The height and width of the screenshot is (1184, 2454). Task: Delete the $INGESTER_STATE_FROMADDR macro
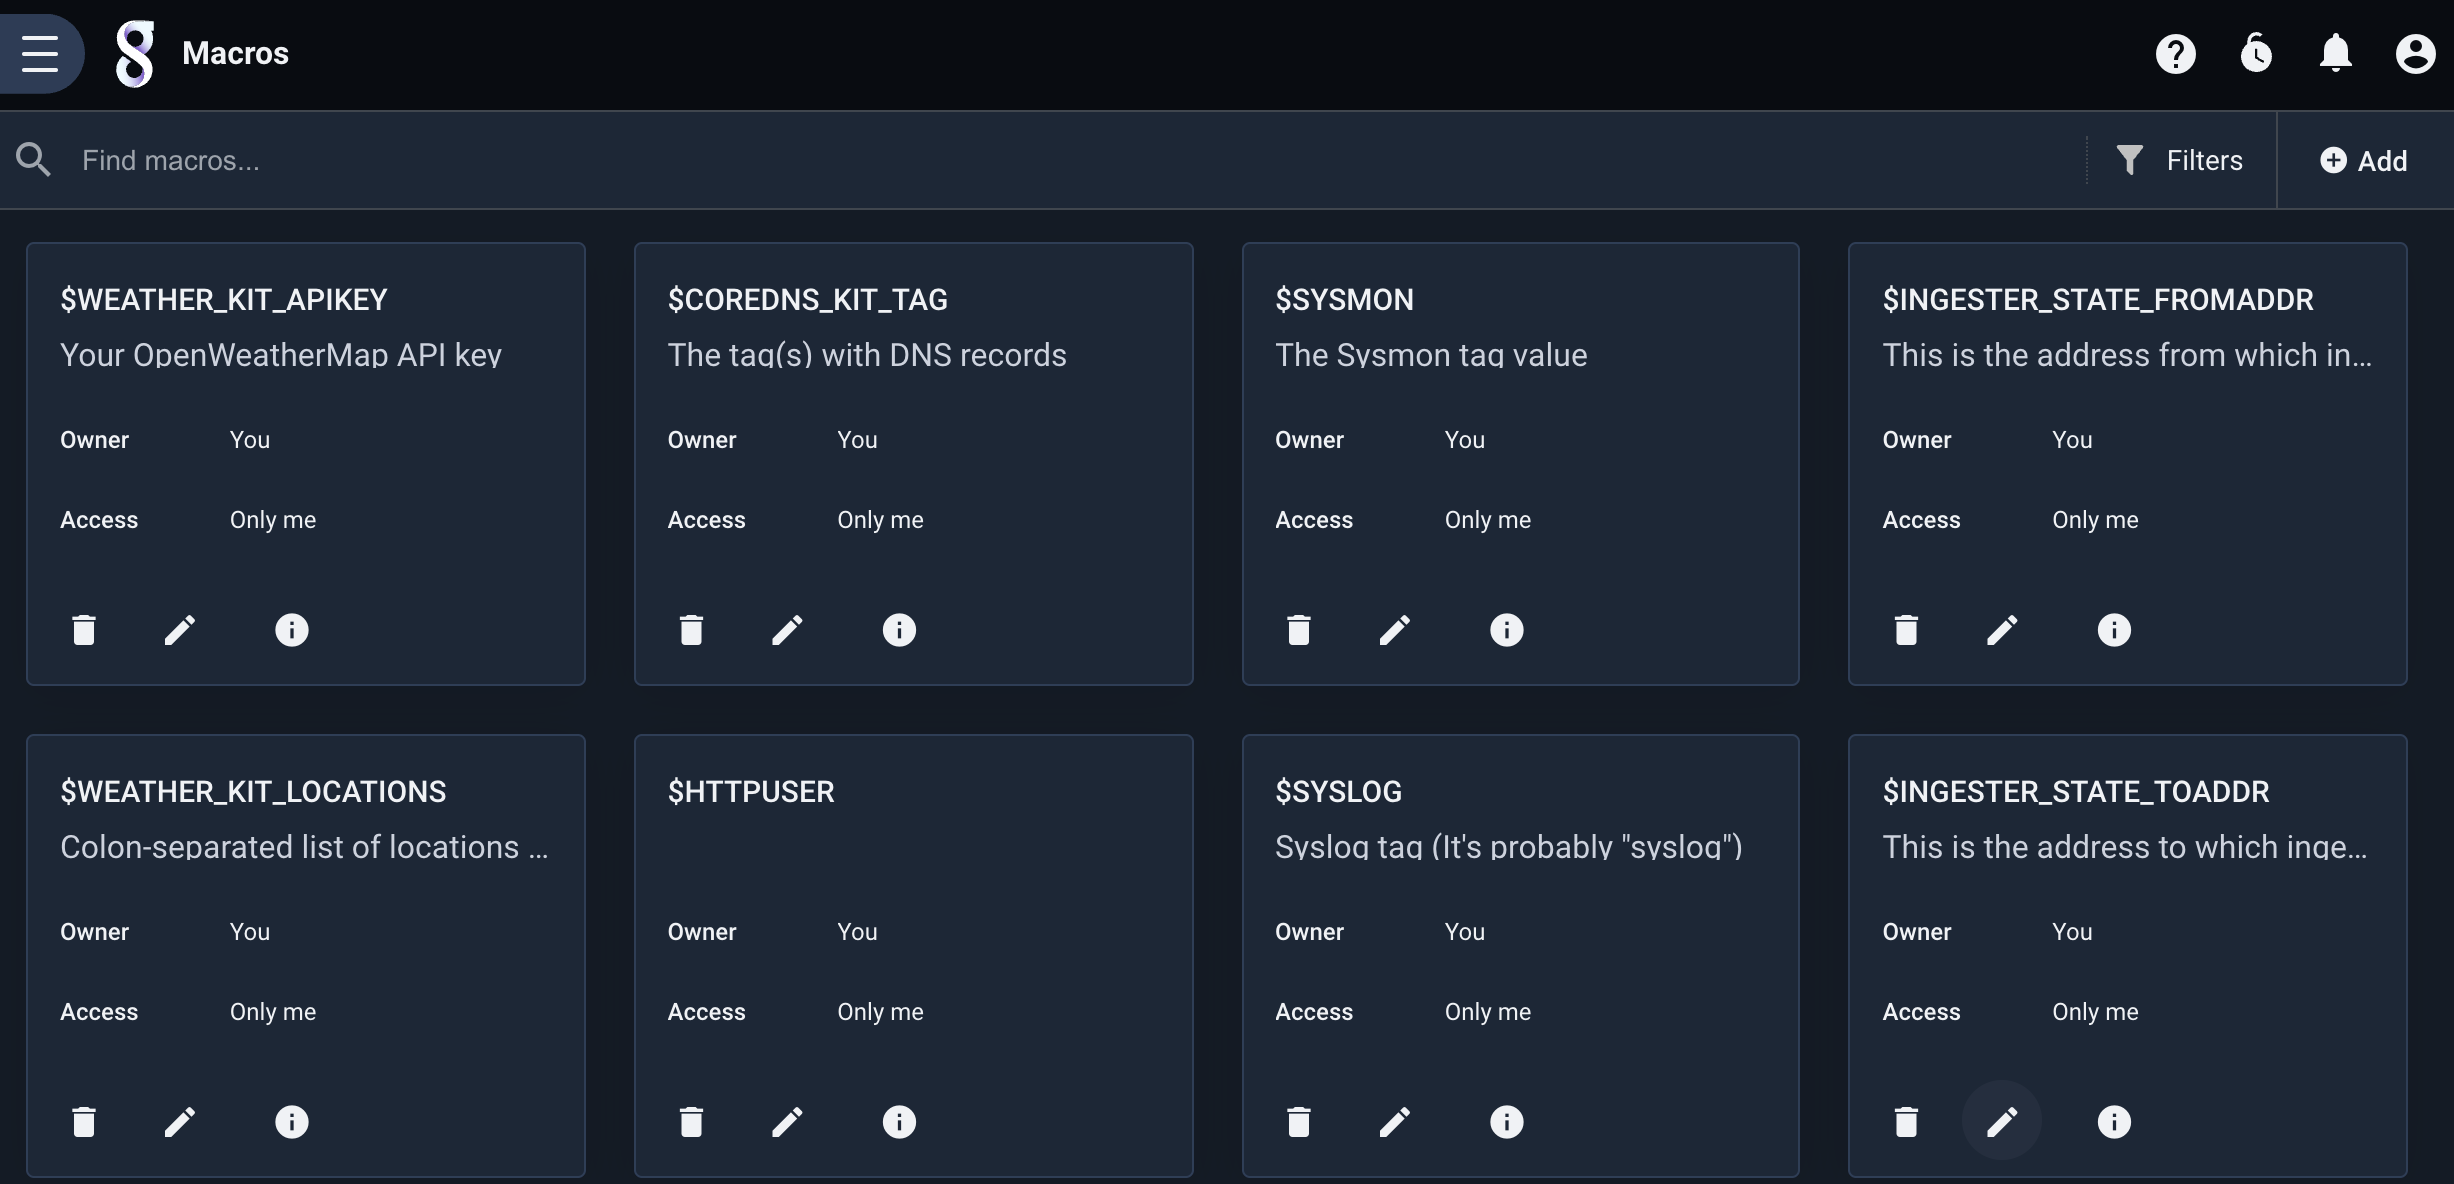(x=1907, y=630)
